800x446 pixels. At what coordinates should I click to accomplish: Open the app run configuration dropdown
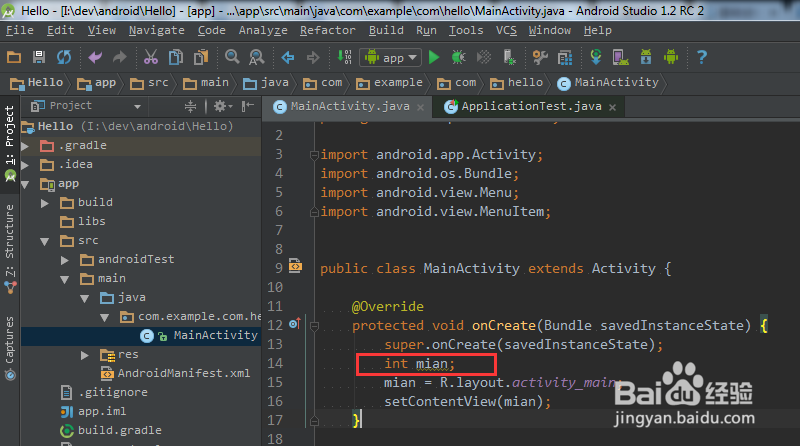390,58
